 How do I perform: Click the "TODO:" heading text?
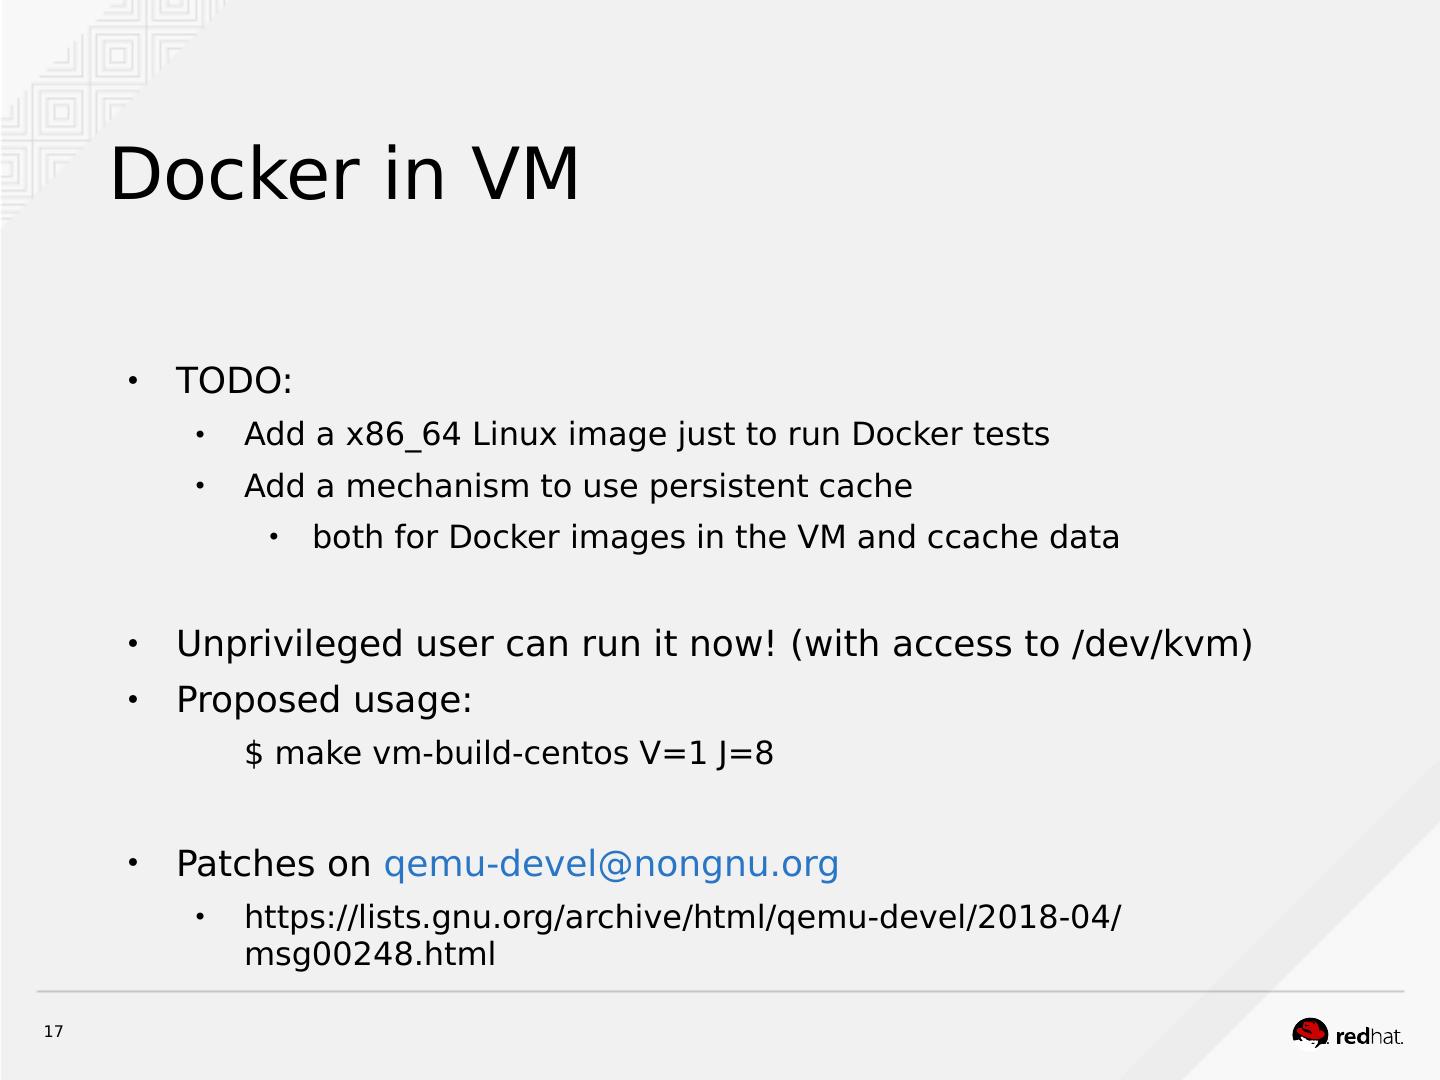234,381
